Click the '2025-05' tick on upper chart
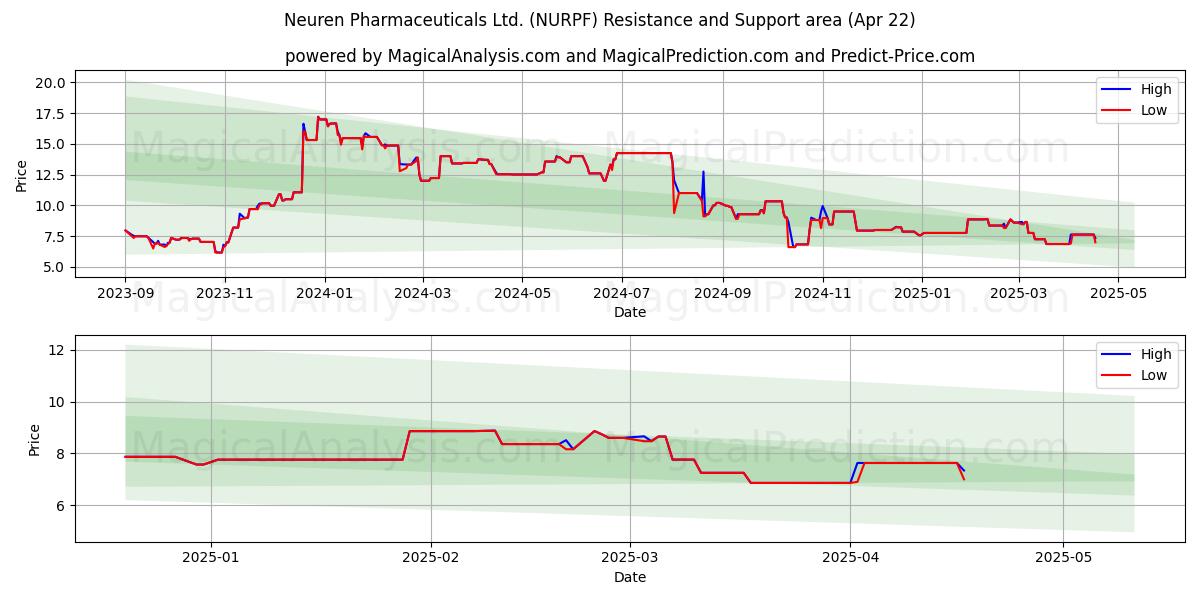 [x=1118, y=292]
